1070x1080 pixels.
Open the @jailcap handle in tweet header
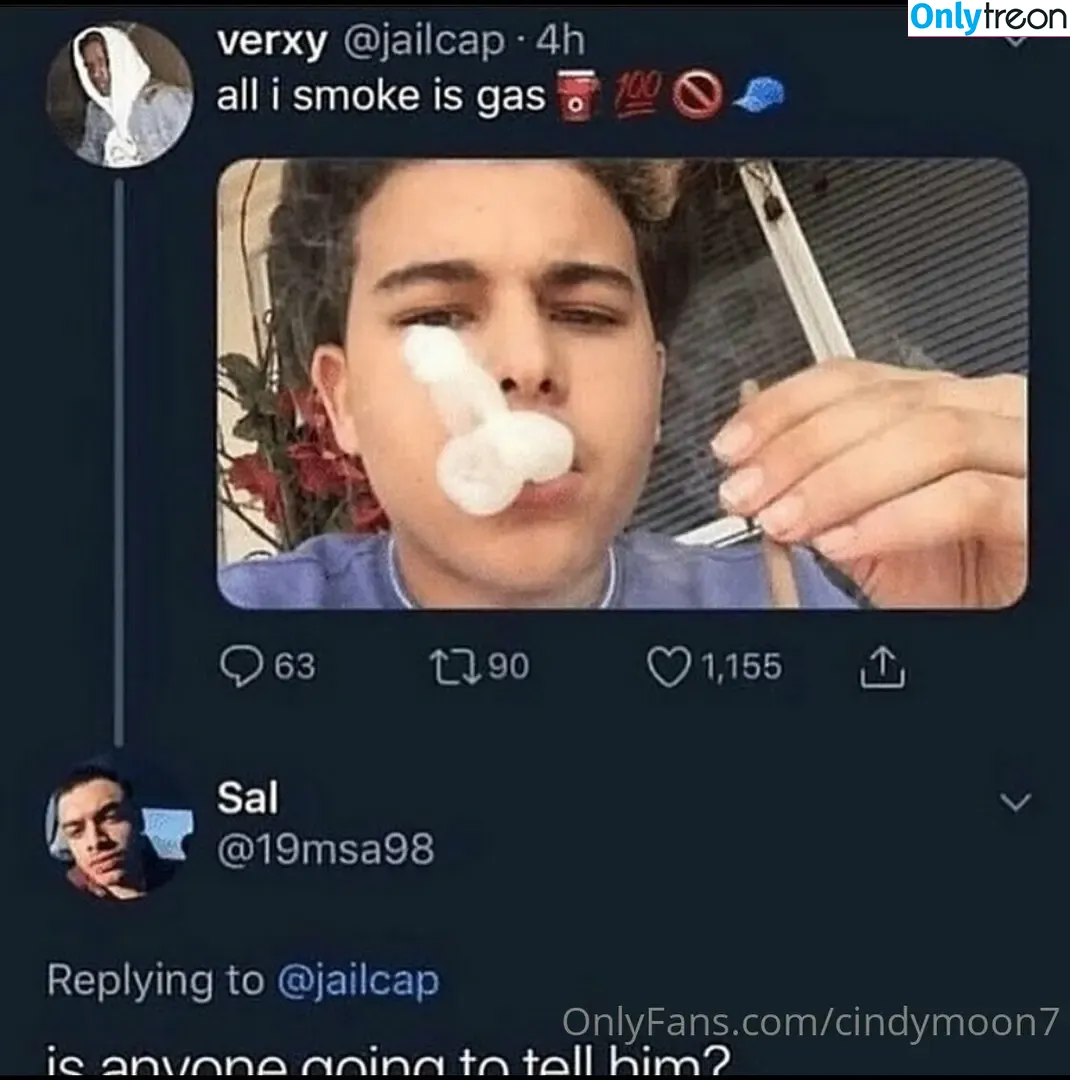tap(424, 41)
